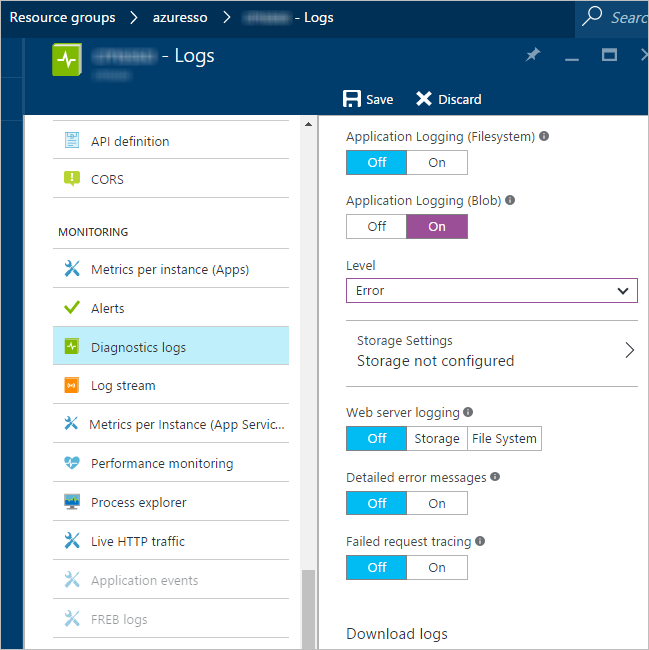649x650 pixels.
Task: Open Alerts in Monitoring menu
Action: click(108, 309)
